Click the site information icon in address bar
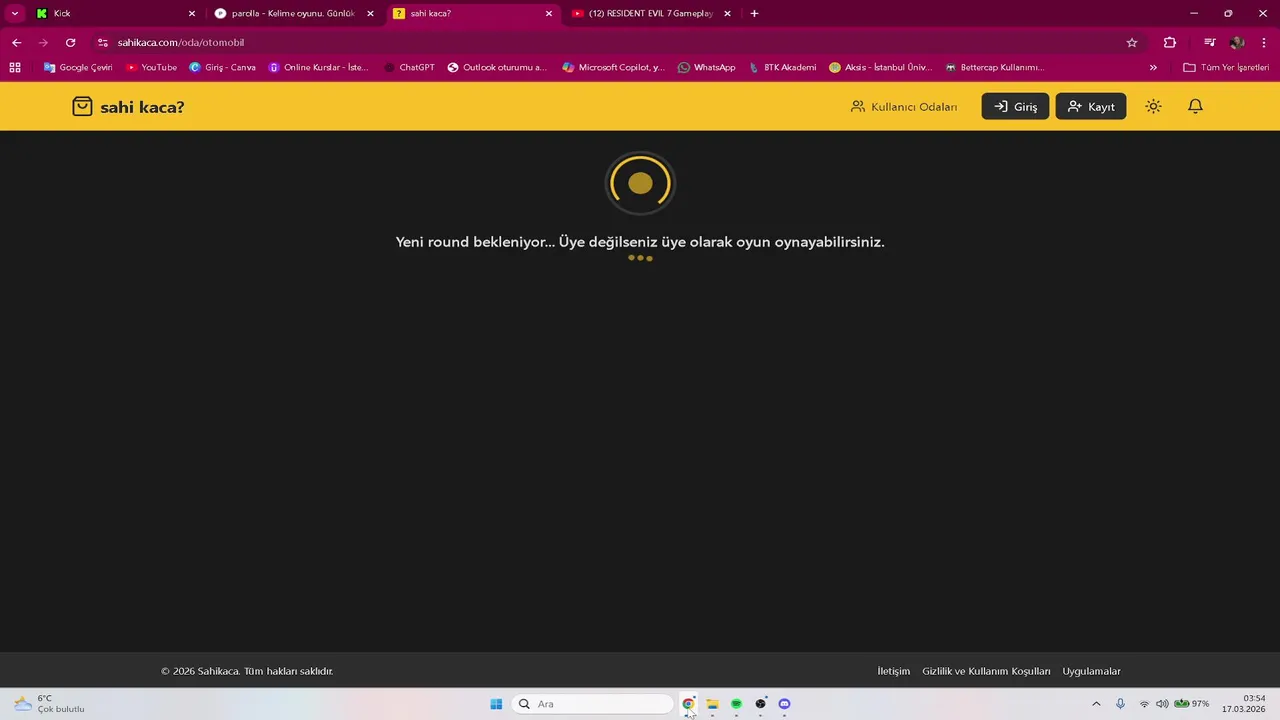The width and height of the screenshot is (1280, 720). (x=103, y=43)
